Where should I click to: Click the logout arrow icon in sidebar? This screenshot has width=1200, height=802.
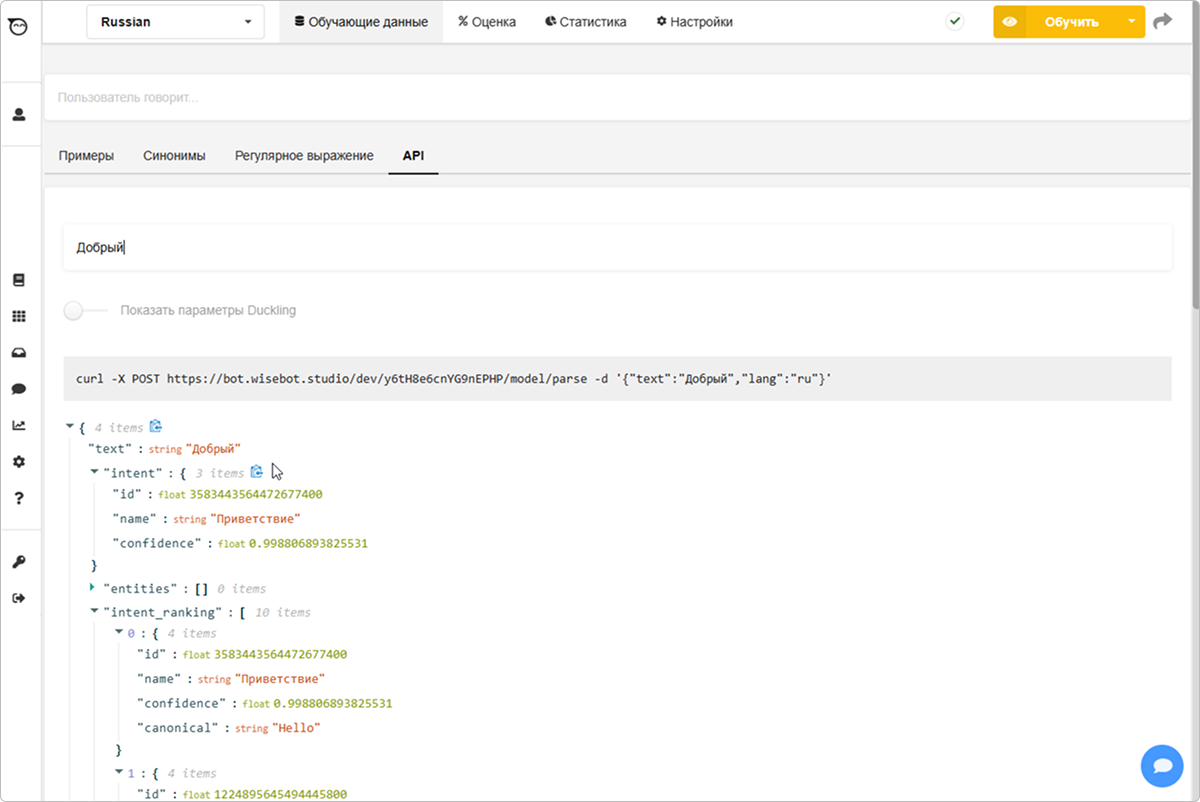tap(18, 598)
